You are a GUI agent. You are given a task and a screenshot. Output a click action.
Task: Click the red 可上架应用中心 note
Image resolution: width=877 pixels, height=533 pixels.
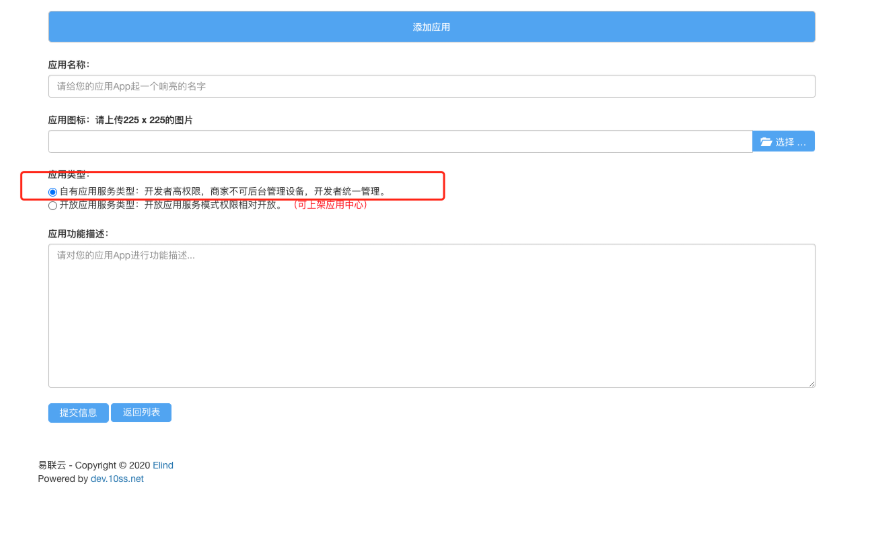click(330, 205)
